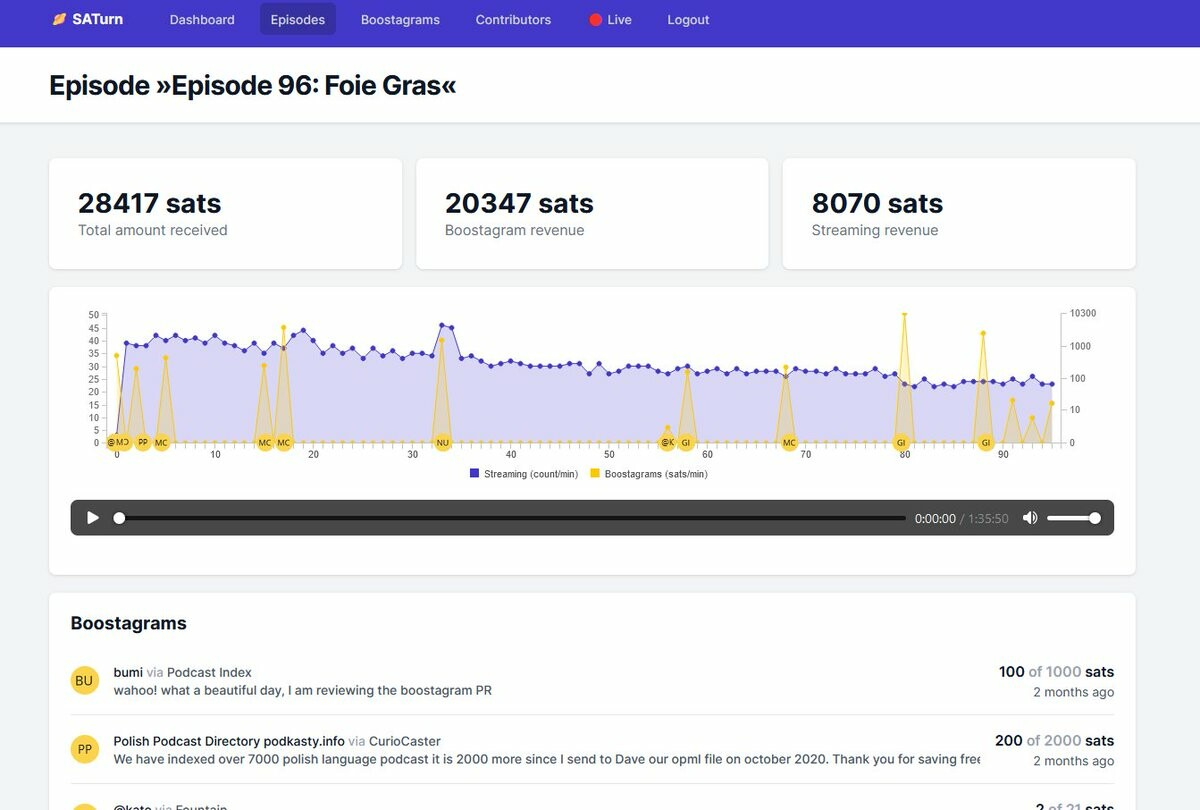The height and width of the screenshot is (810, 1200).
Task: Click the episode title heading
Action: pyautogui.click(x=253, y=85)
